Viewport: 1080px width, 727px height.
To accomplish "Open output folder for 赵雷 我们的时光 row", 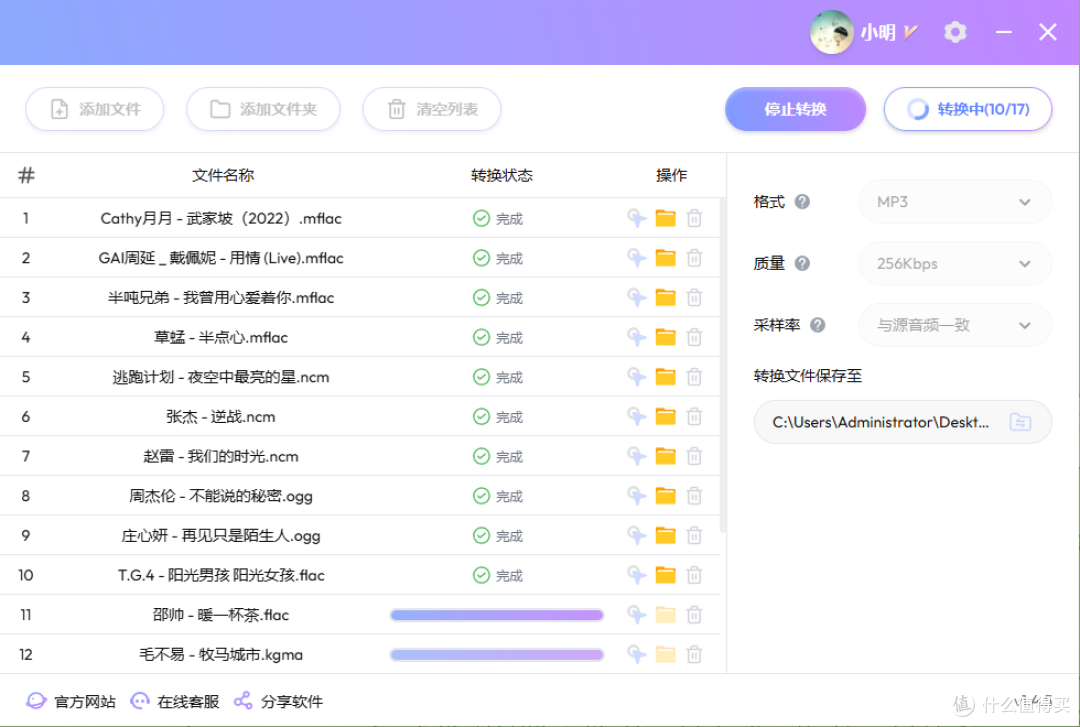I will [x=665, y=456].
